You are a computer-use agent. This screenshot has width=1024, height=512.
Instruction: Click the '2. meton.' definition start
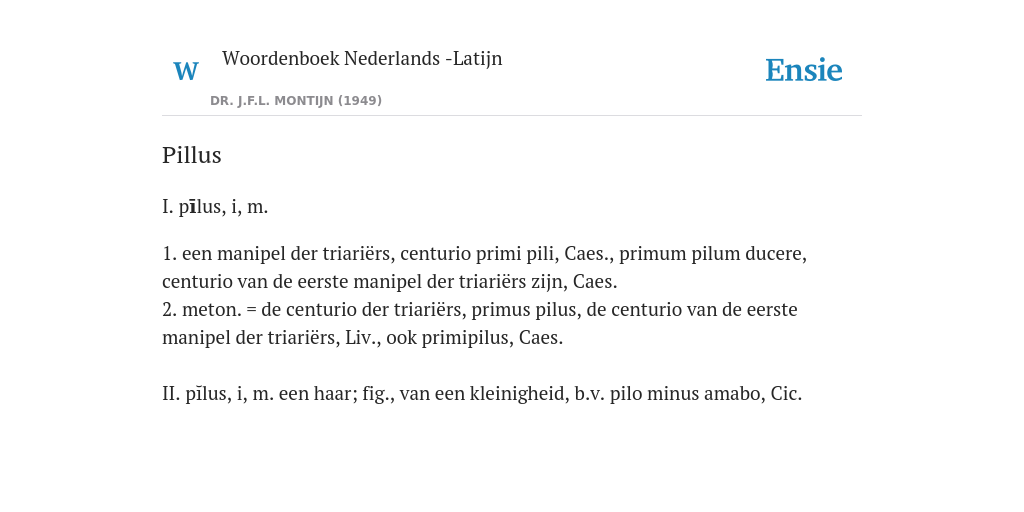(202, 309)
